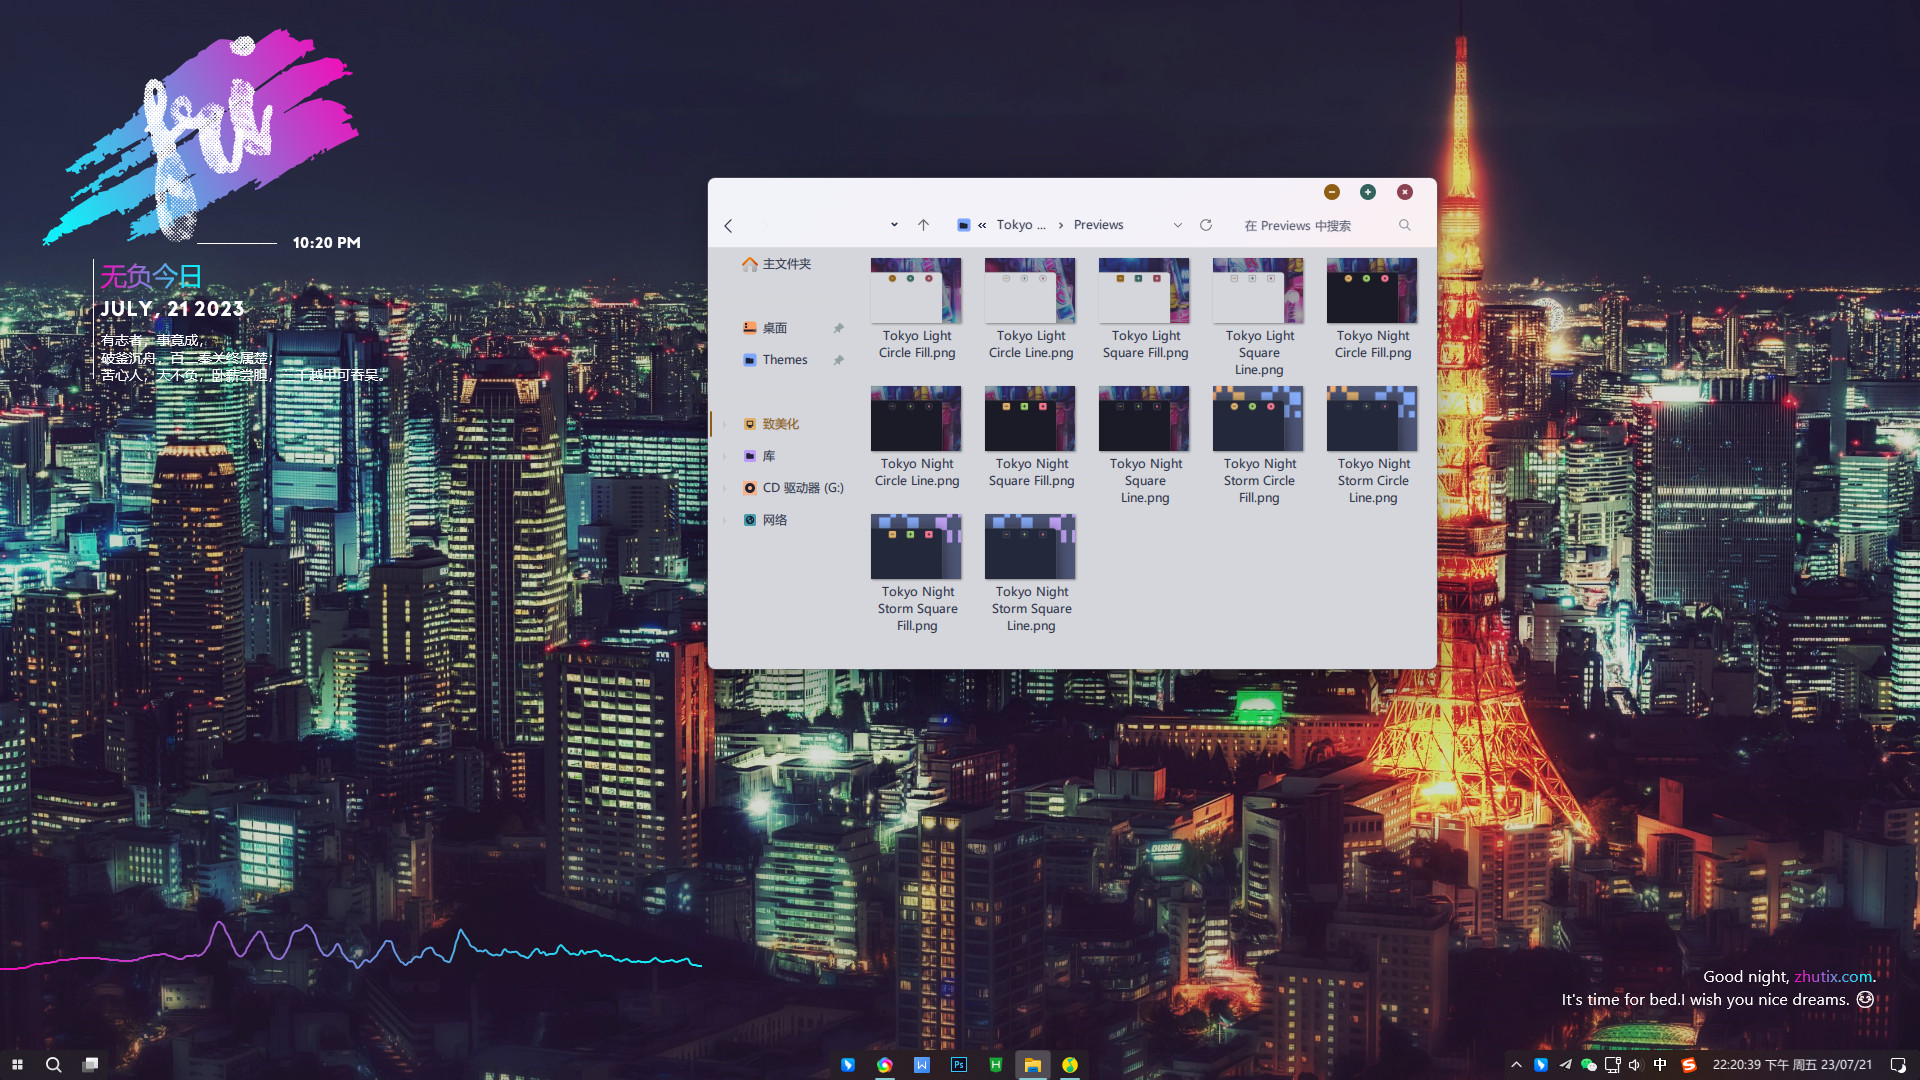The width and height of the screenshot is (1920, 1080).
Task: Click the search magnifier icon in Explorer
Action: tap(1404, 225)
